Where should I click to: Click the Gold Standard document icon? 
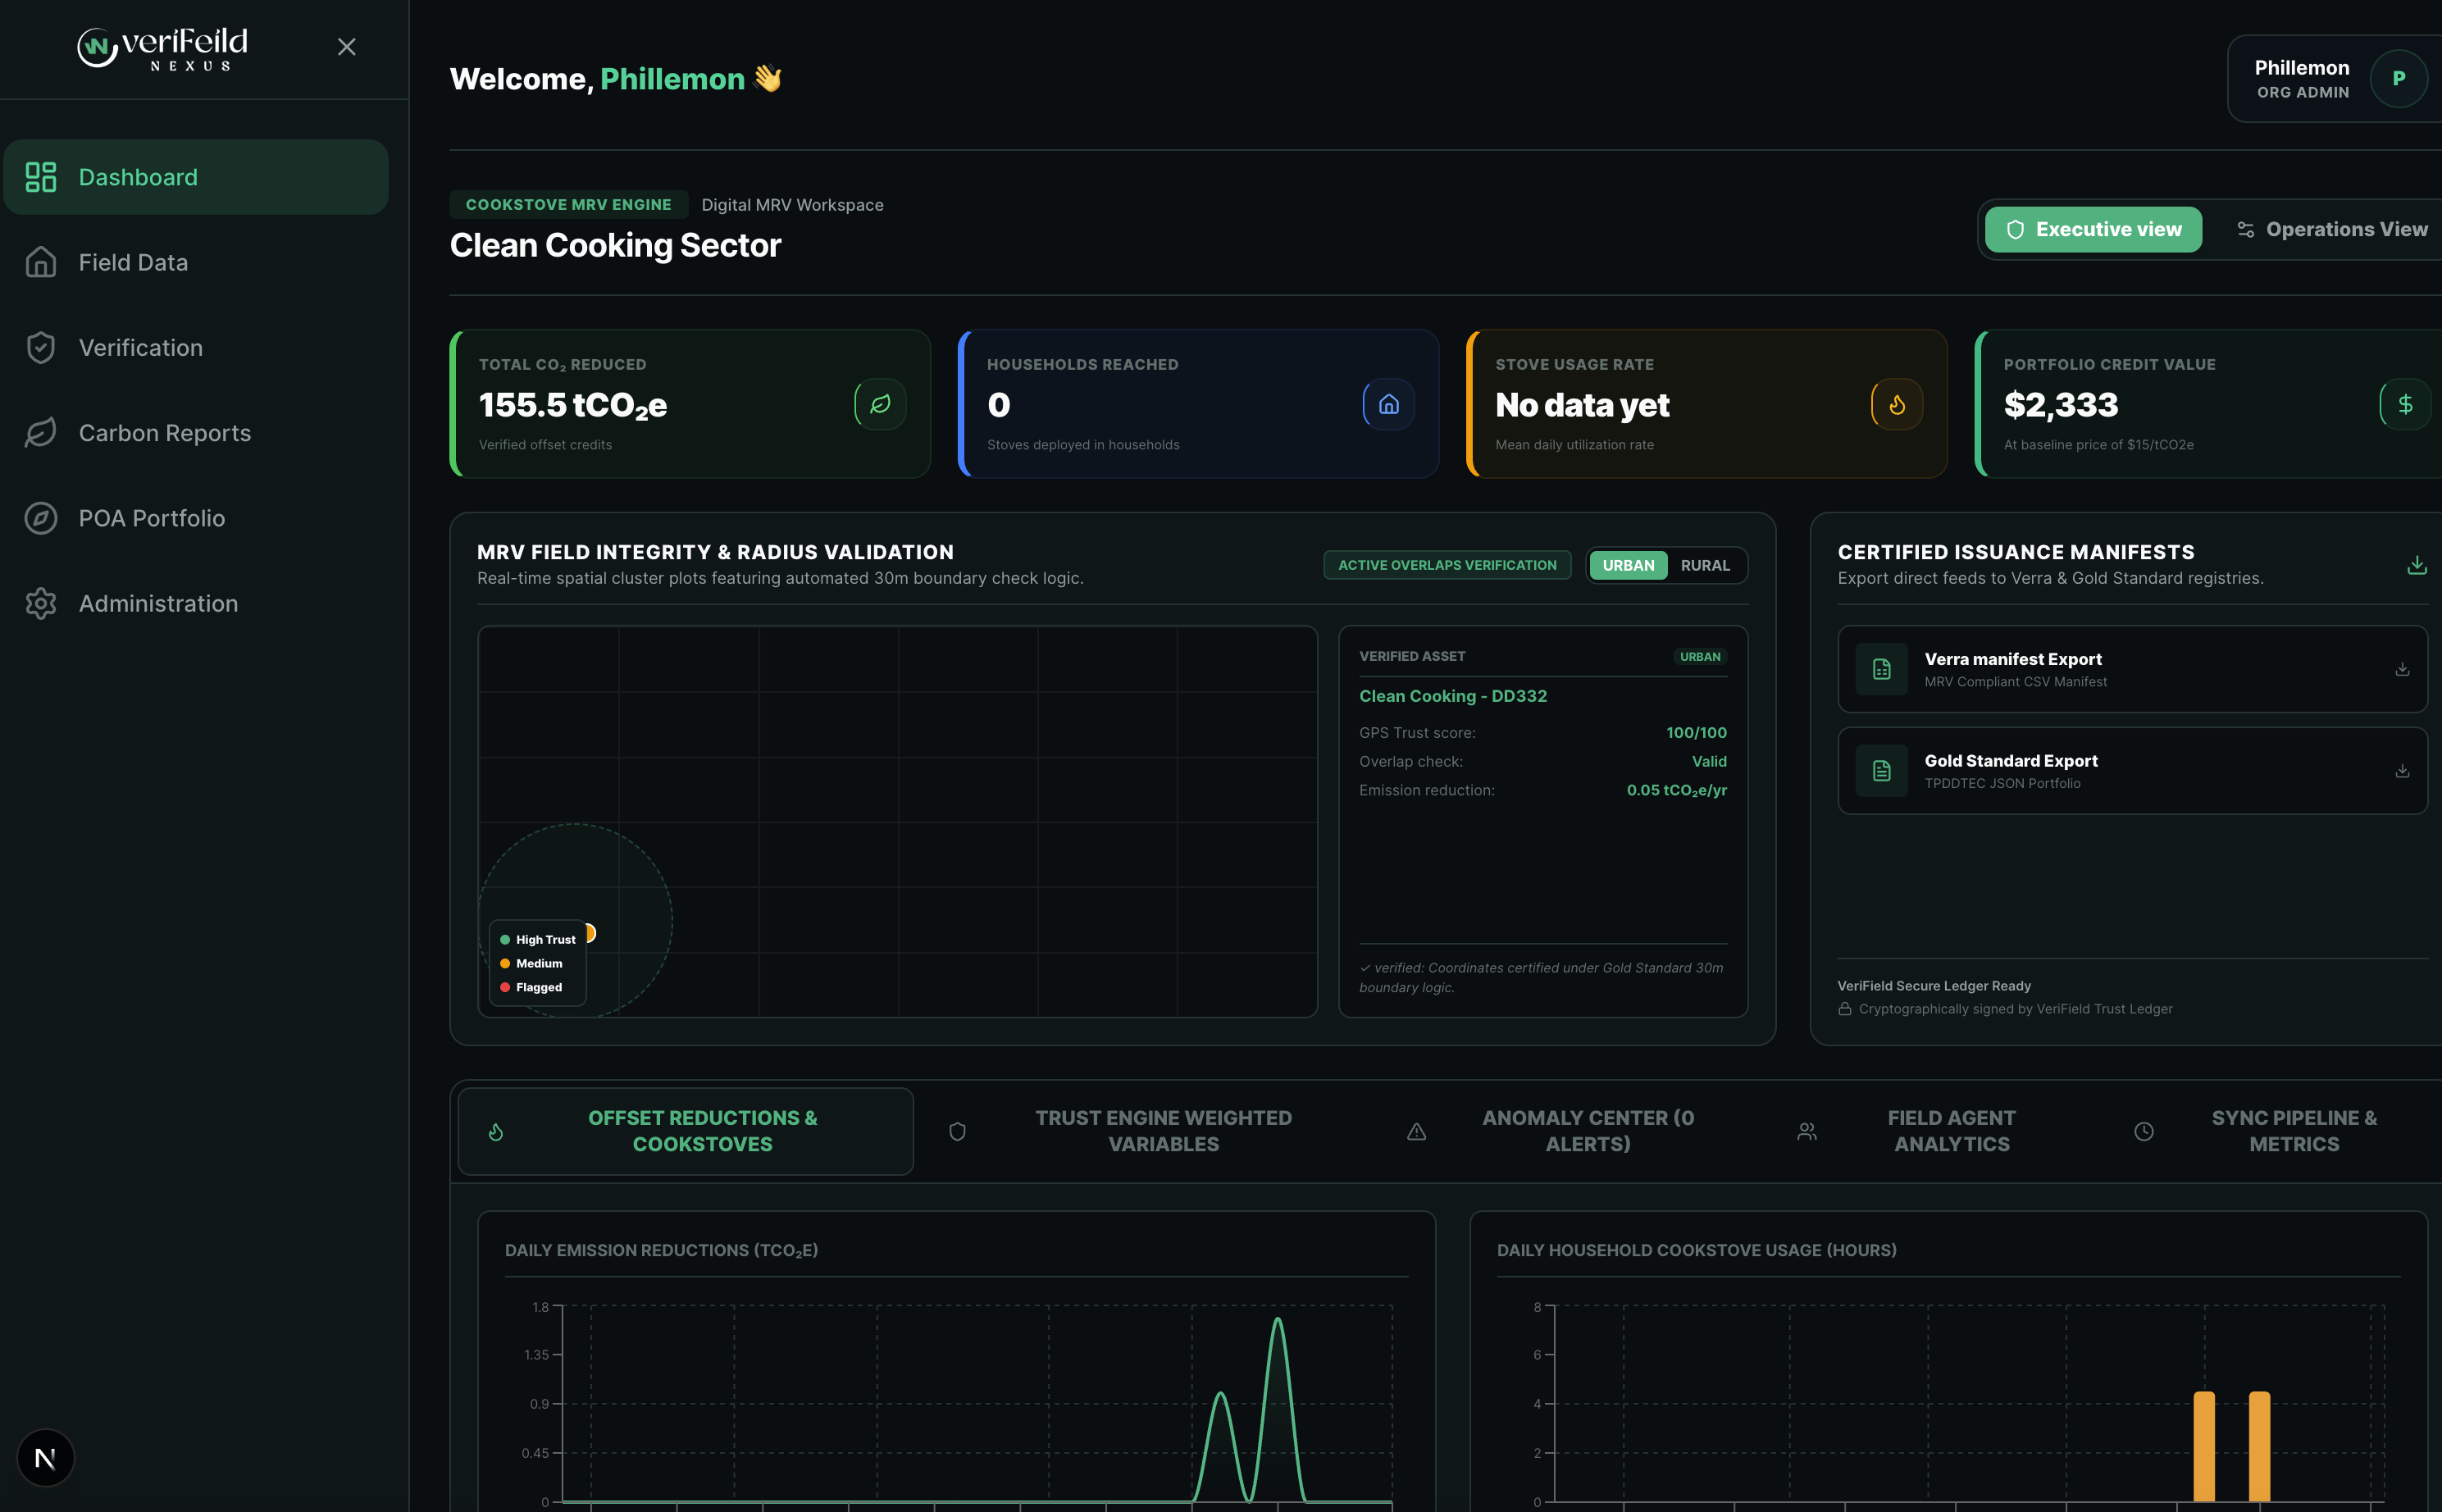coord(1881,771)
